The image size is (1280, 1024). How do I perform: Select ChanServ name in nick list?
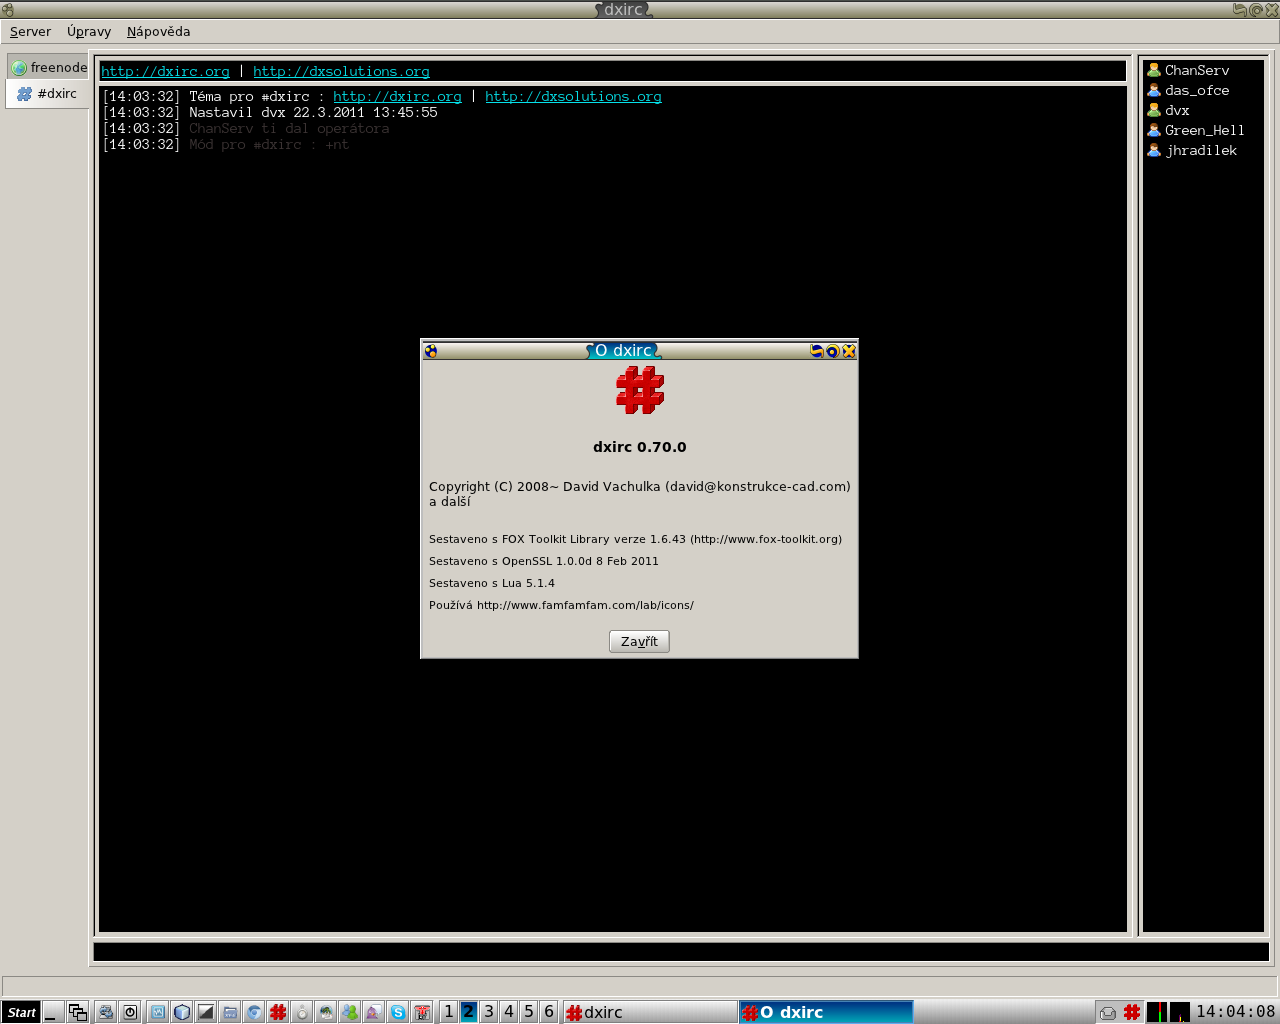1197,70
